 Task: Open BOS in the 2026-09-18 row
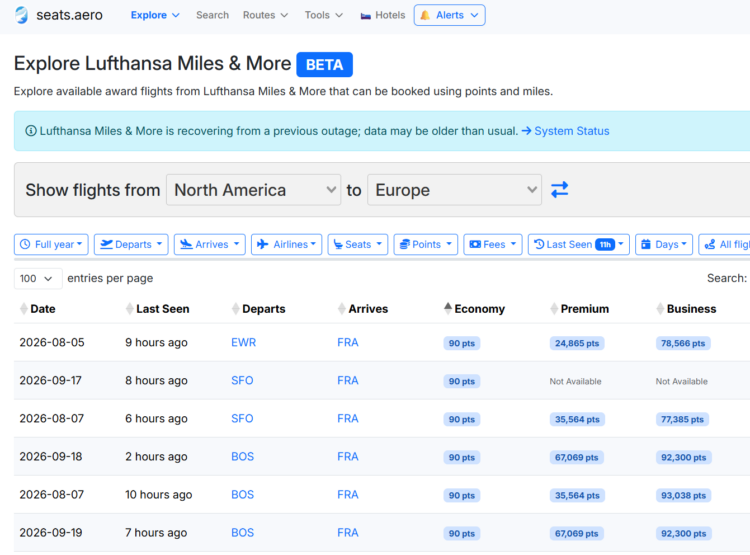pos(243,456)
